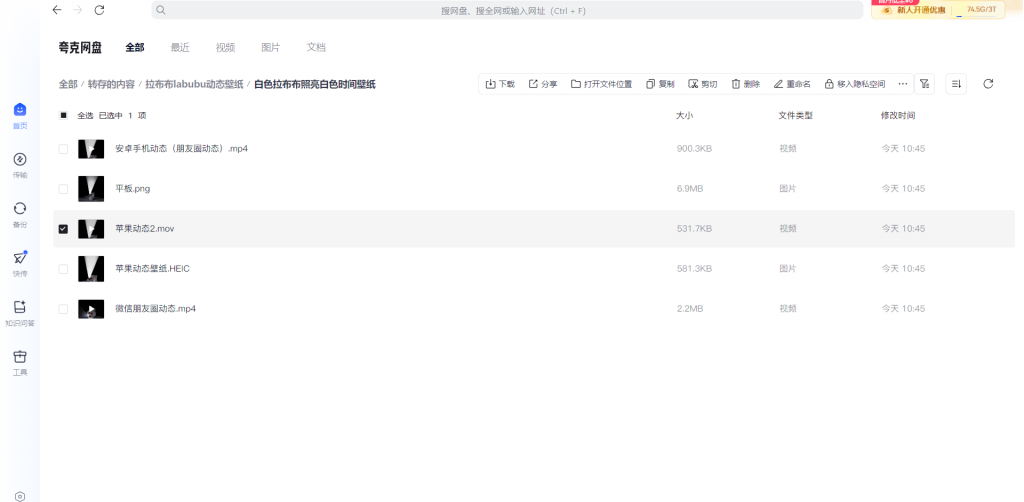Navigate to 全部 in the breadcrumb
The image size is (1024, 502).
[x=68, y=84]
